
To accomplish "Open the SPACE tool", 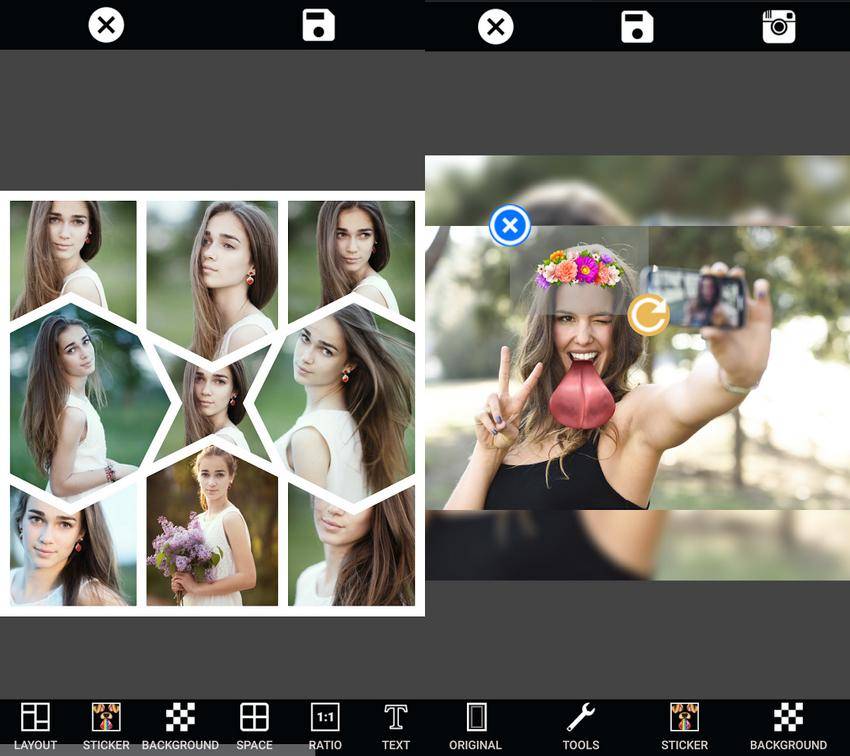I will coord(254,726).
